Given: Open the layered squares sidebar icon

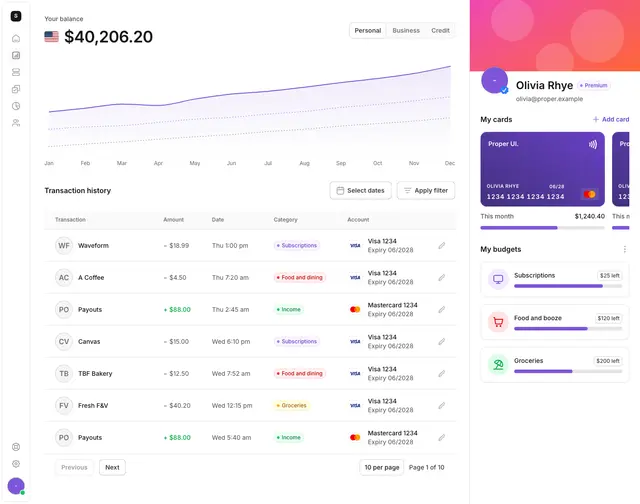Looking at the screenshot, I should pos(16,89).
